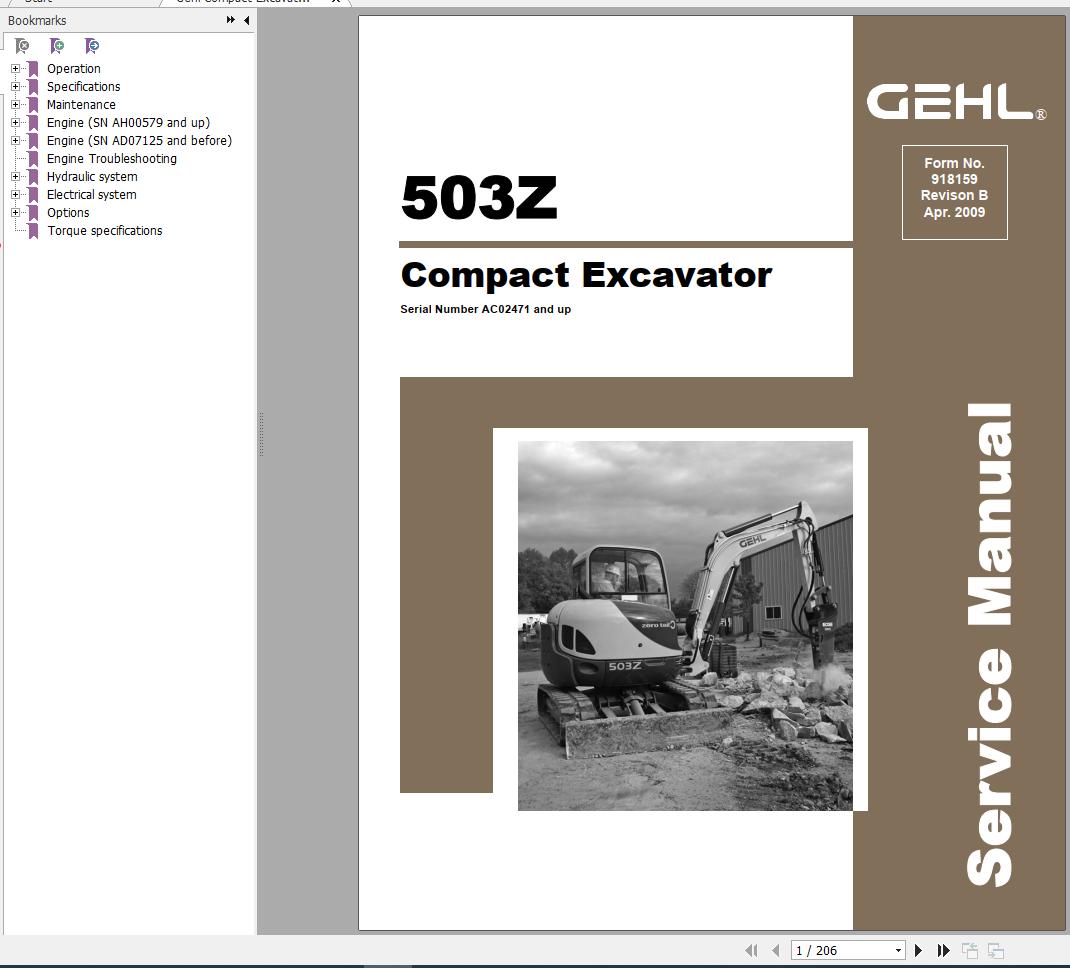Expand the Electrical system bookmark

pos(14,194)
